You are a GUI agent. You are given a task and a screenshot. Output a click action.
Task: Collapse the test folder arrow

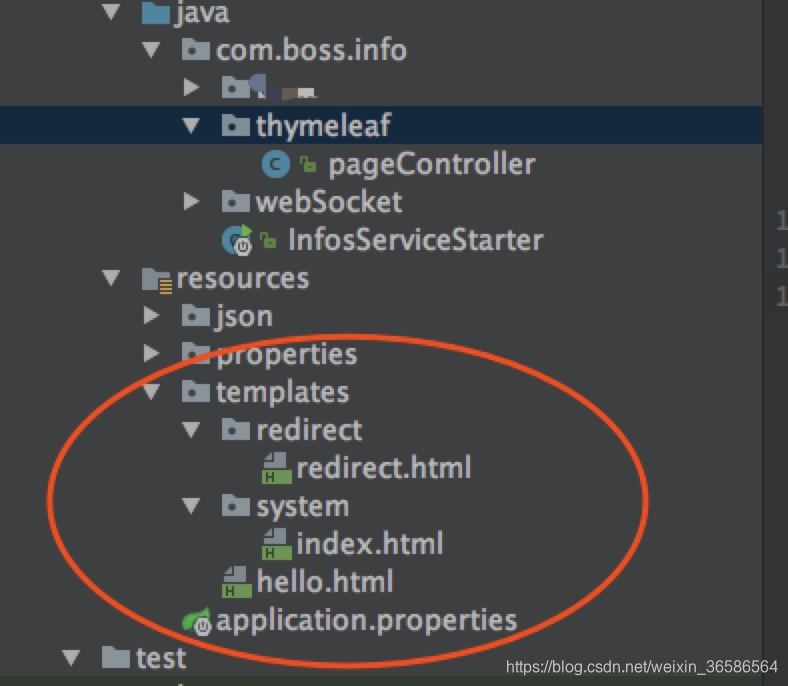click(70, 658)
